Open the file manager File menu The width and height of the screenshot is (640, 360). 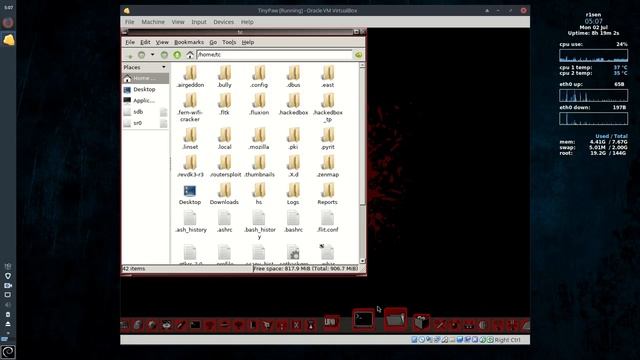(130, 42)
